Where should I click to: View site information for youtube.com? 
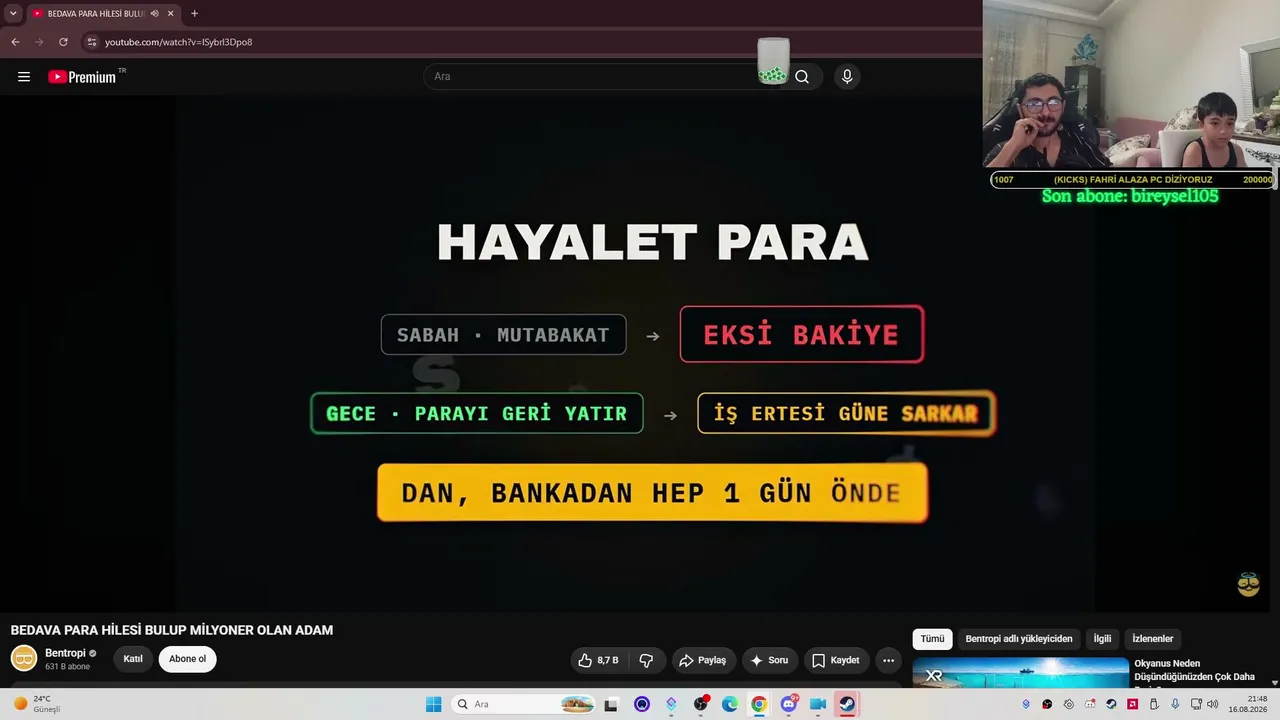pos(92,42)
